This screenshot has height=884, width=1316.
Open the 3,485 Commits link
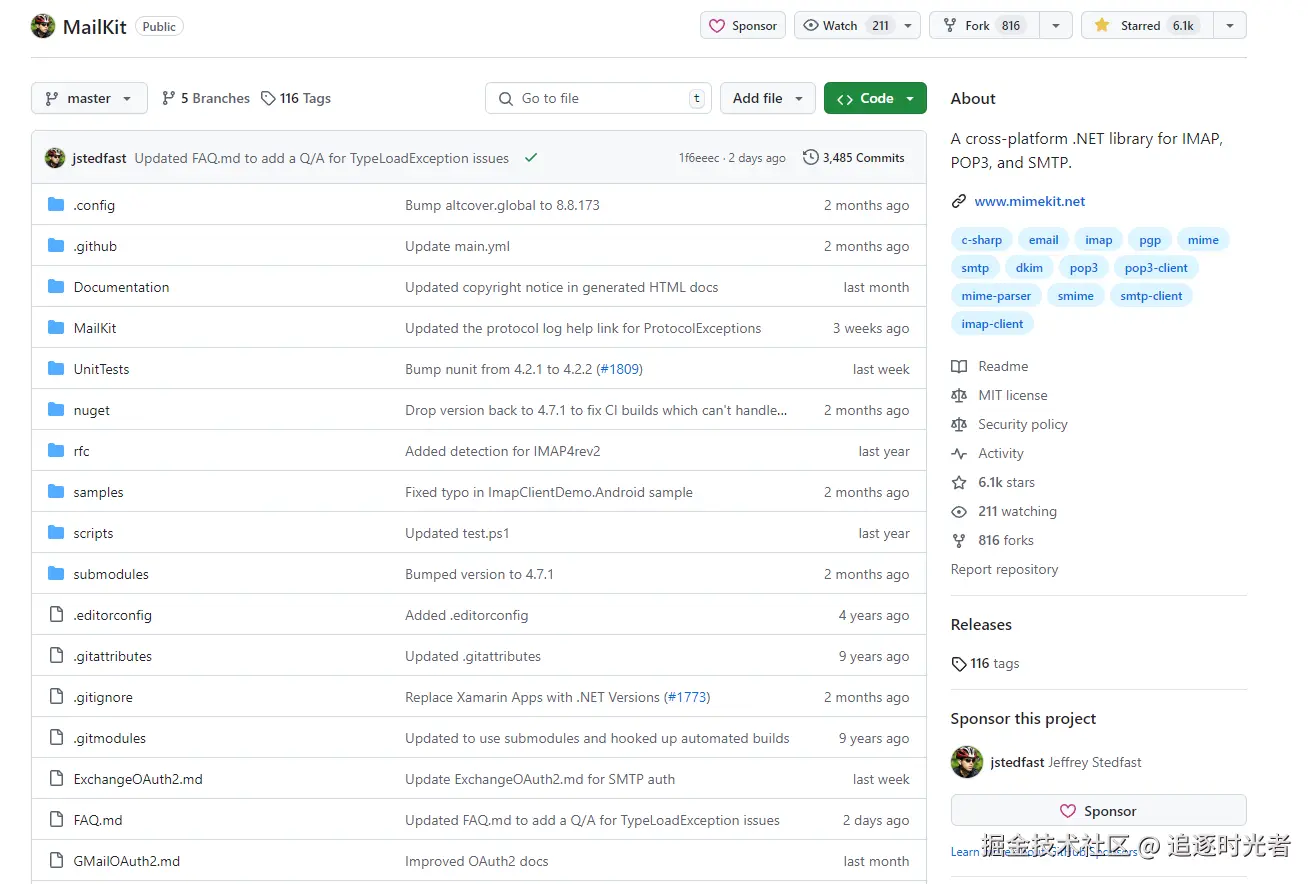tap(854, 158)
